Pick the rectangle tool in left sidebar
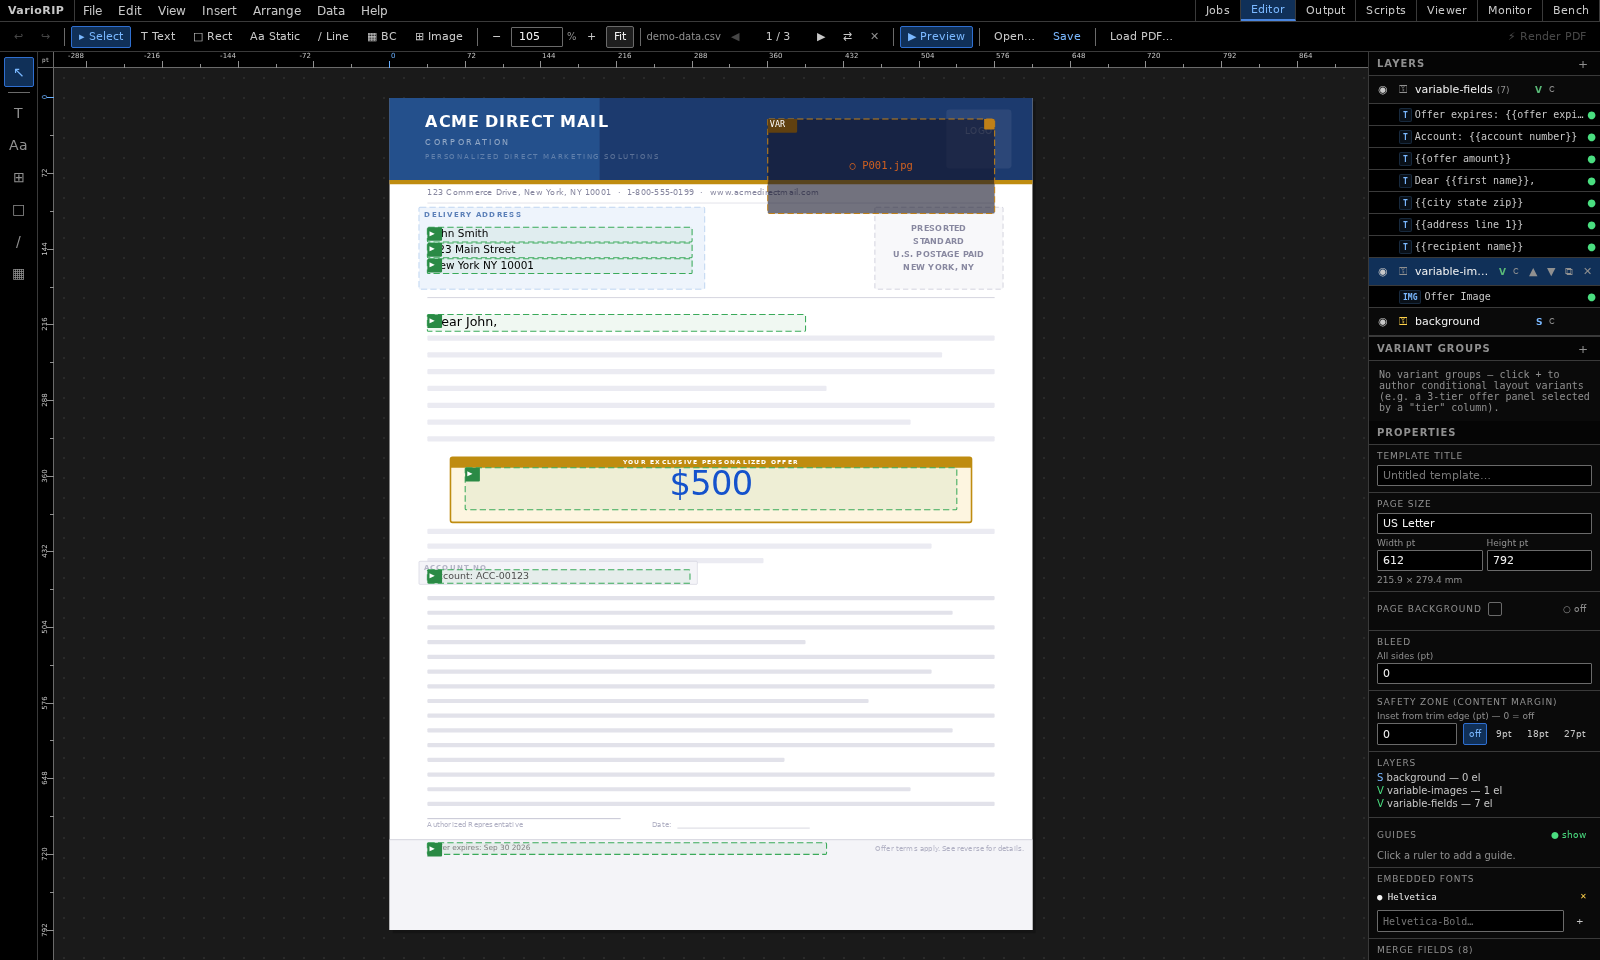 [18, 210]
